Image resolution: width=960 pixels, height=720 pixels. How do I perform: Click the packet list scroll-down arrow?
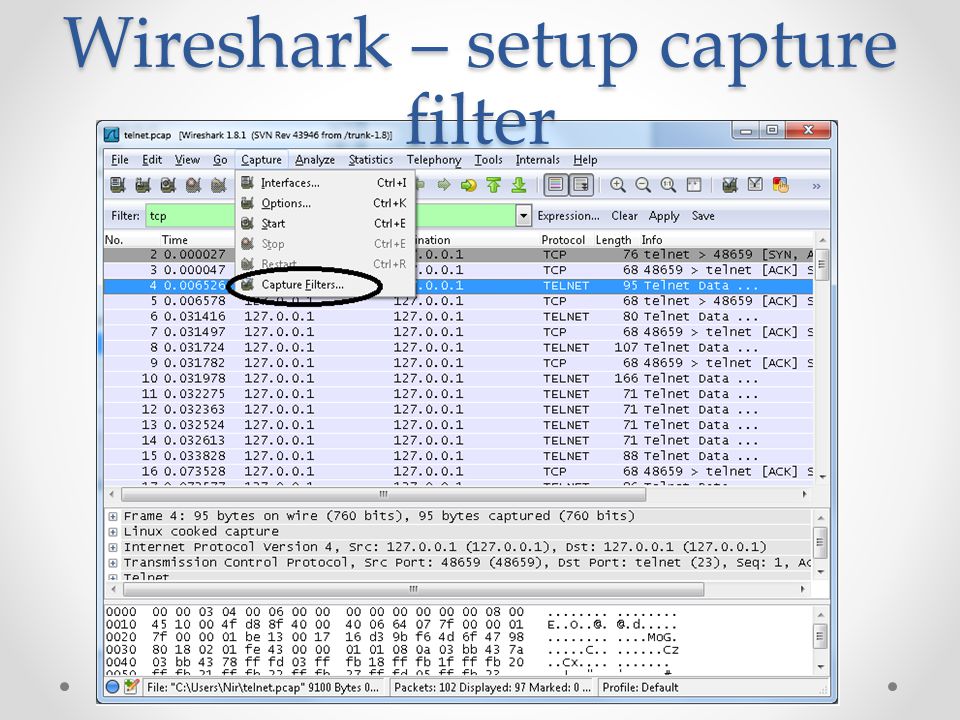pos(822,476)
